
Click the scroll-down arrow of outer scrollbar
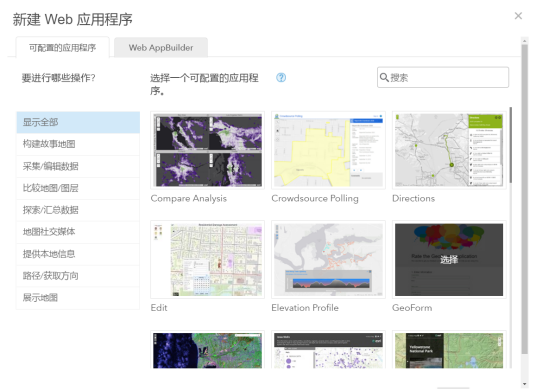525,384
